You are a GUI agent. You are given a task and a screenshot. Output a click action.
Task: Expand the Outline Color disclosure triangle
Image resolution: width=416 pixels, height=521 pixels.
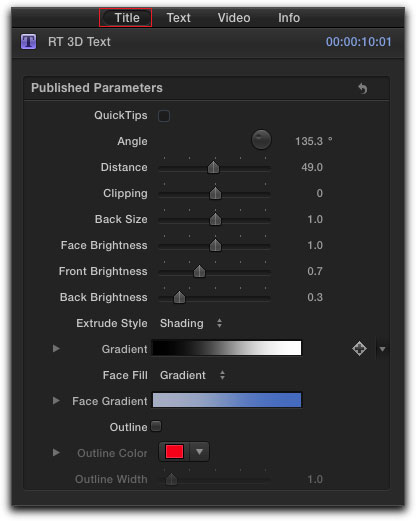tap(56, 453)
